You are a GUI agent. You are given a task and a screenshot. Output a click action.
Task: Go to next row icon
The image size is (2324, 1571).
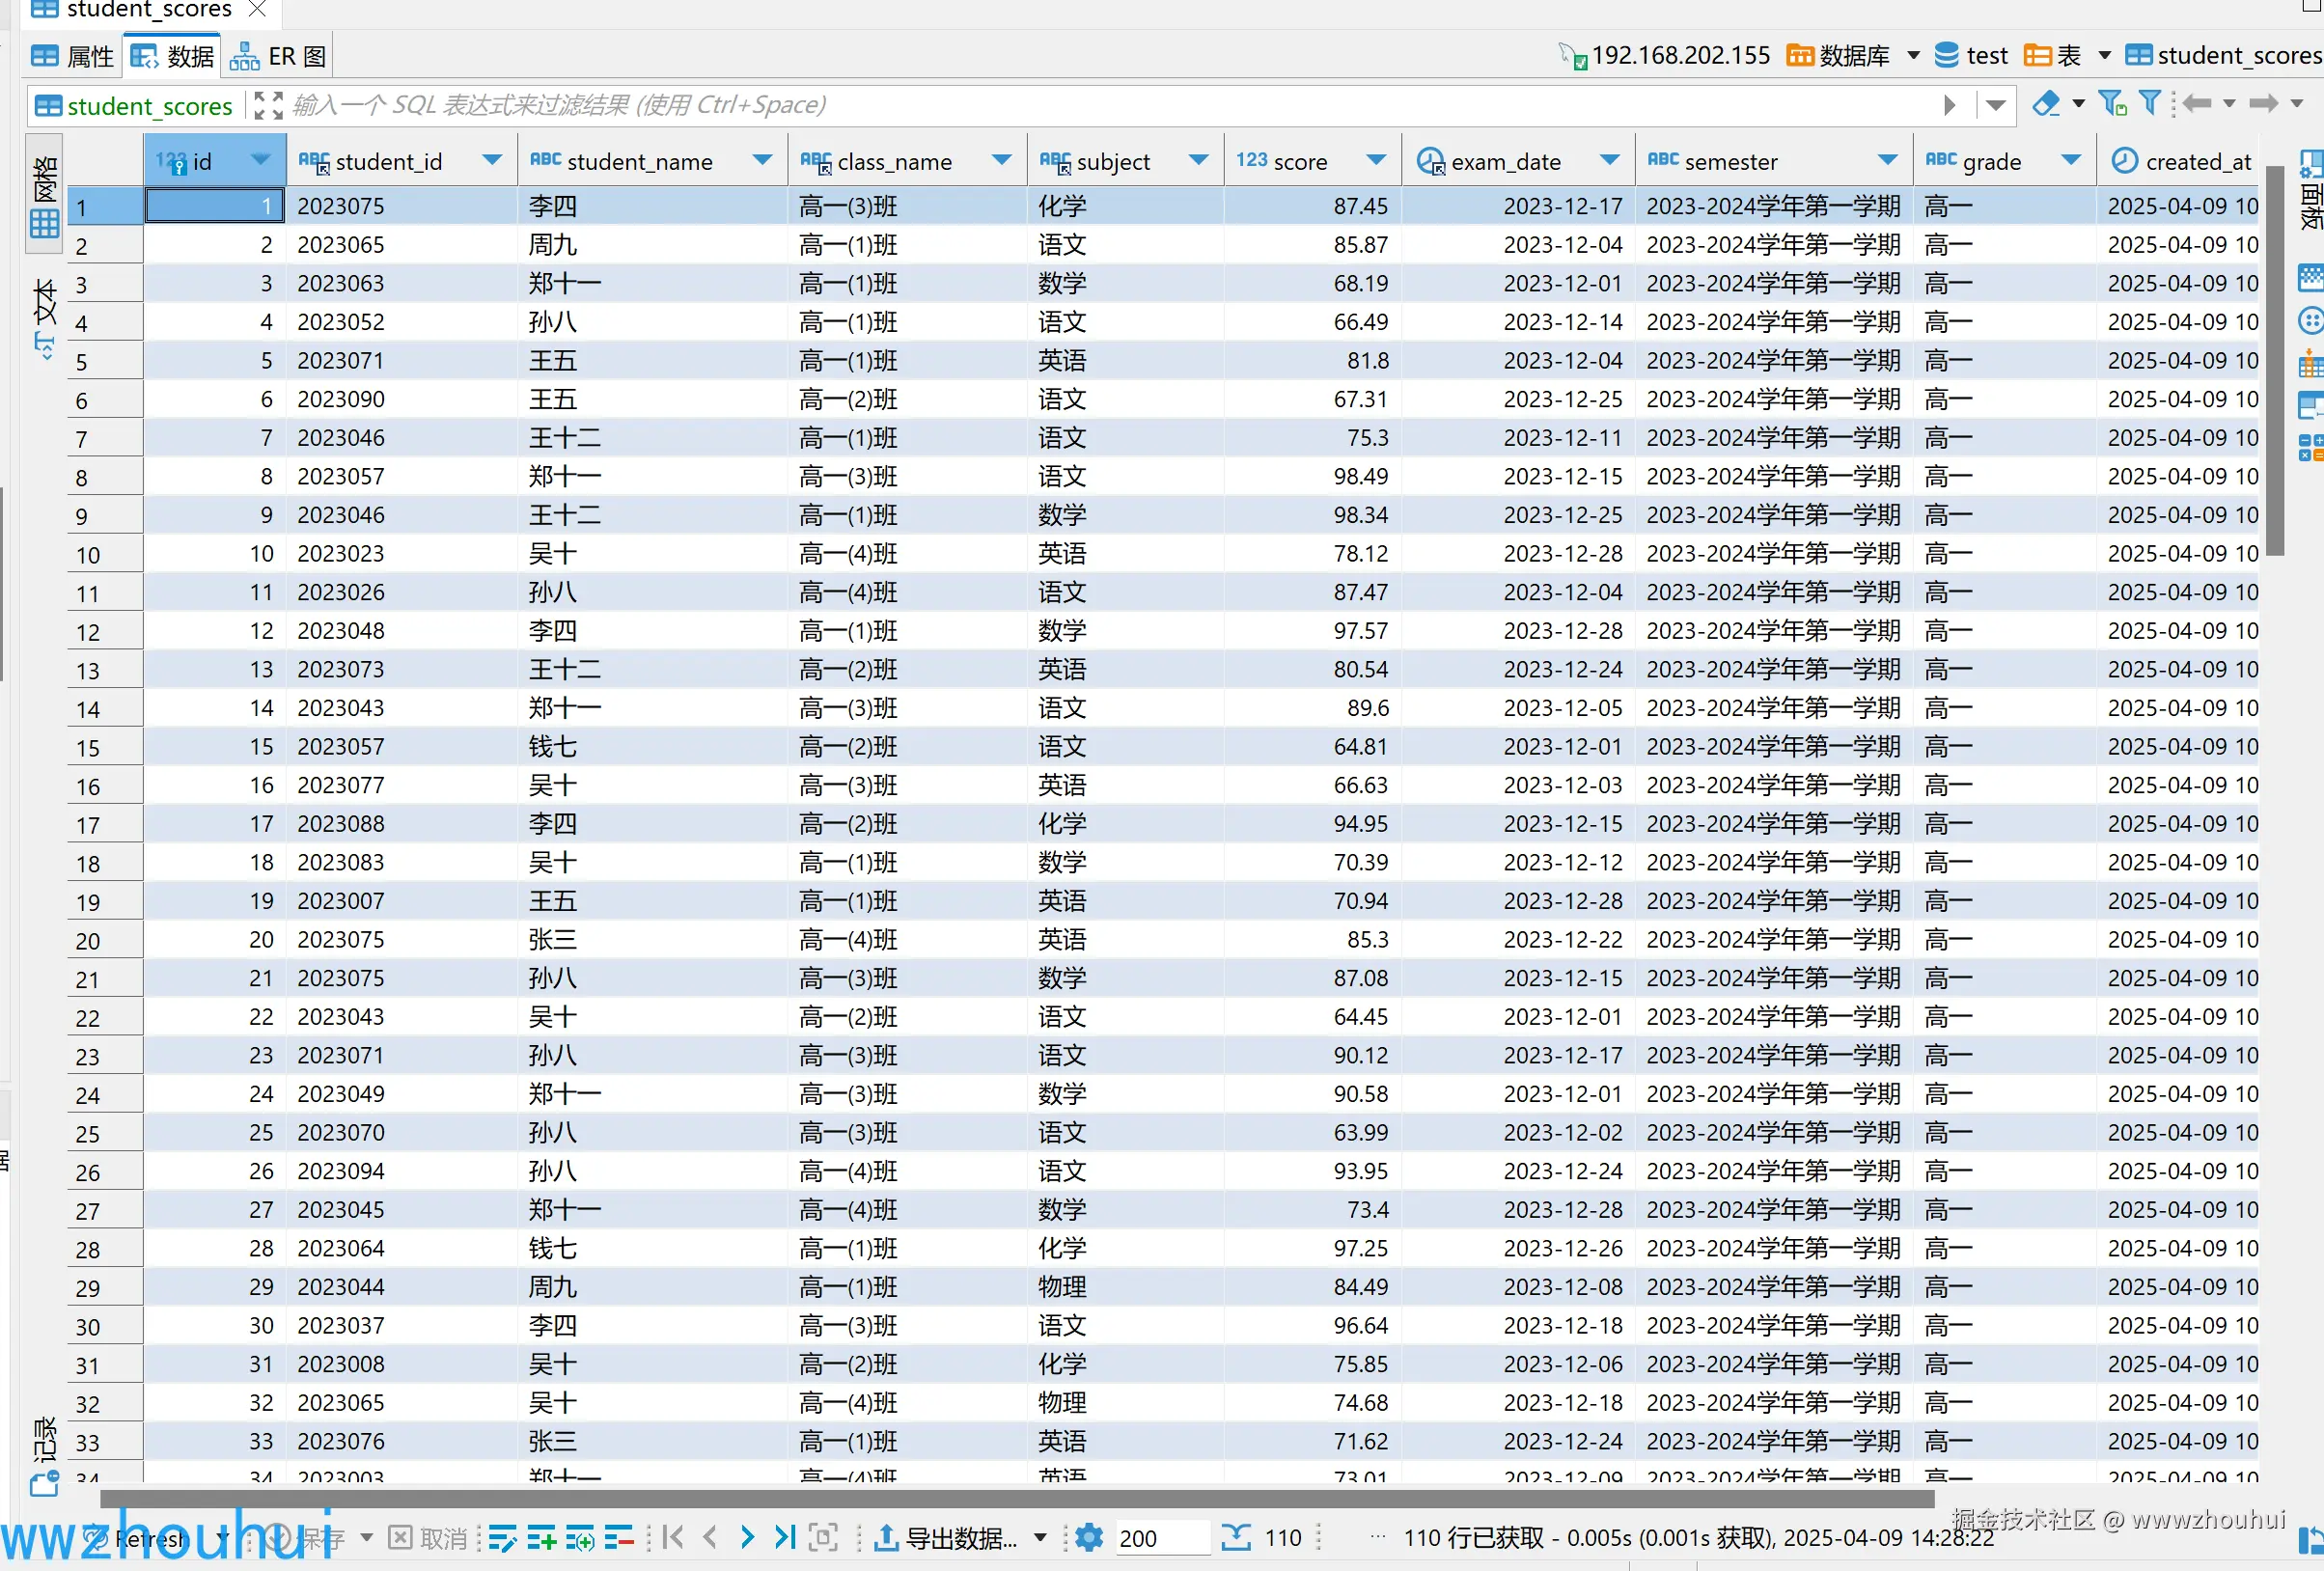tap(747, 1538)
